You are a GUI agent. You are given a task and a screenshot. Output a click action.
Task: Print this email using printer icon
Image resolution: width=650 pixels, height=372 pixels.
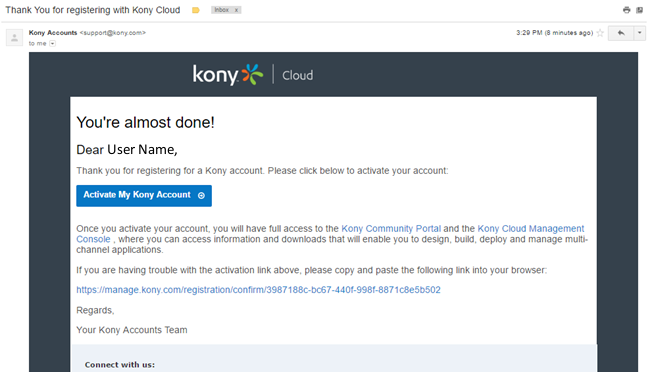626,10
